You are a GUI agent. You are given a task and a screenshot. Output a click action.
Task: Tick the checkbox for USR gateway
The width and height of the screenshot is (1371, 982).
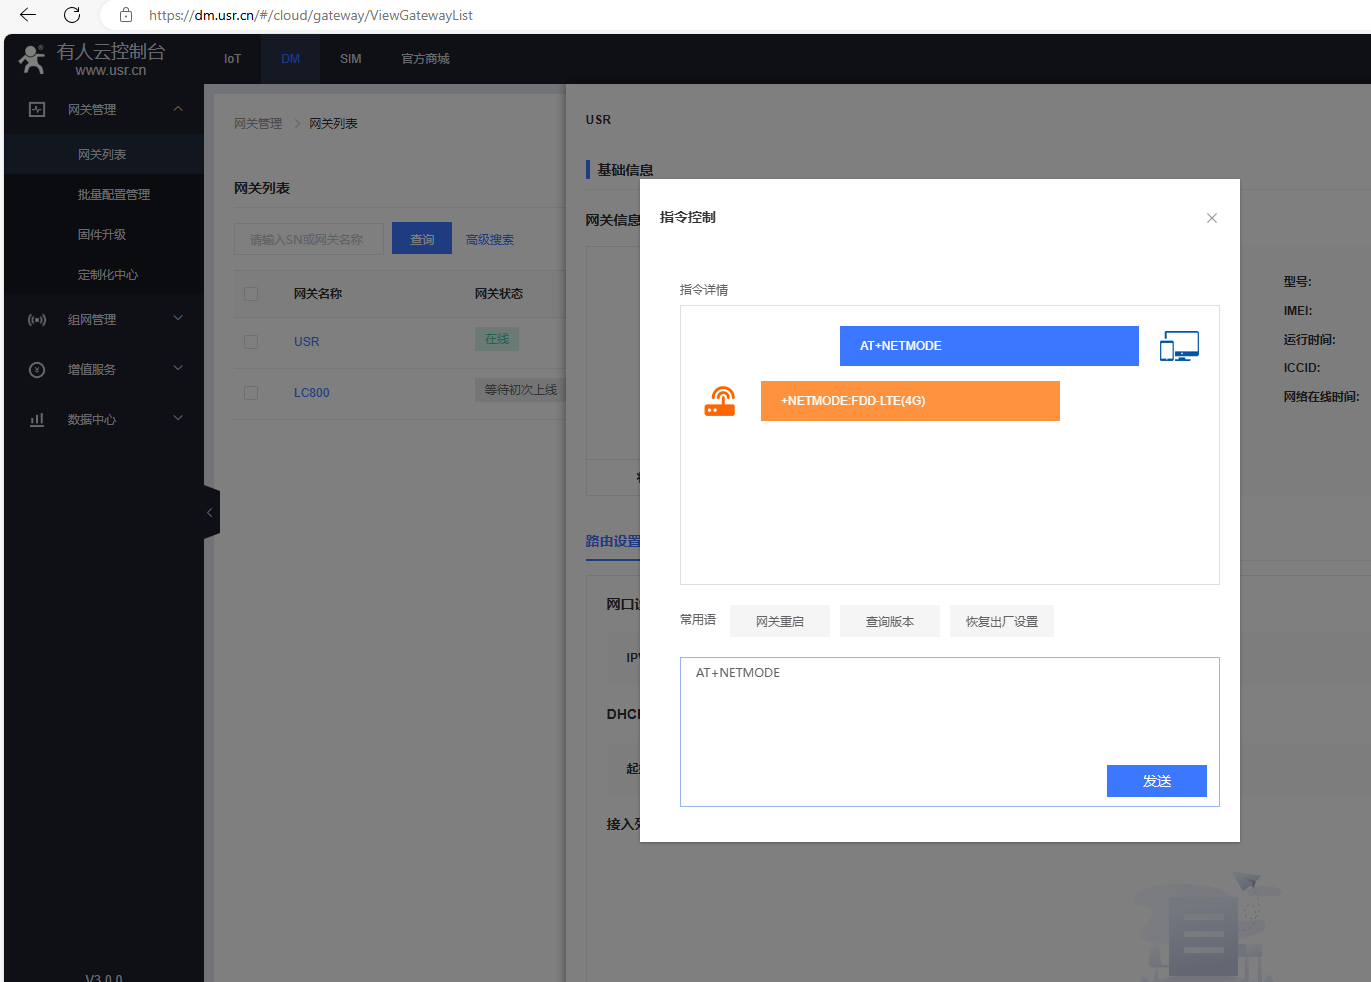(x=251, y=342)
